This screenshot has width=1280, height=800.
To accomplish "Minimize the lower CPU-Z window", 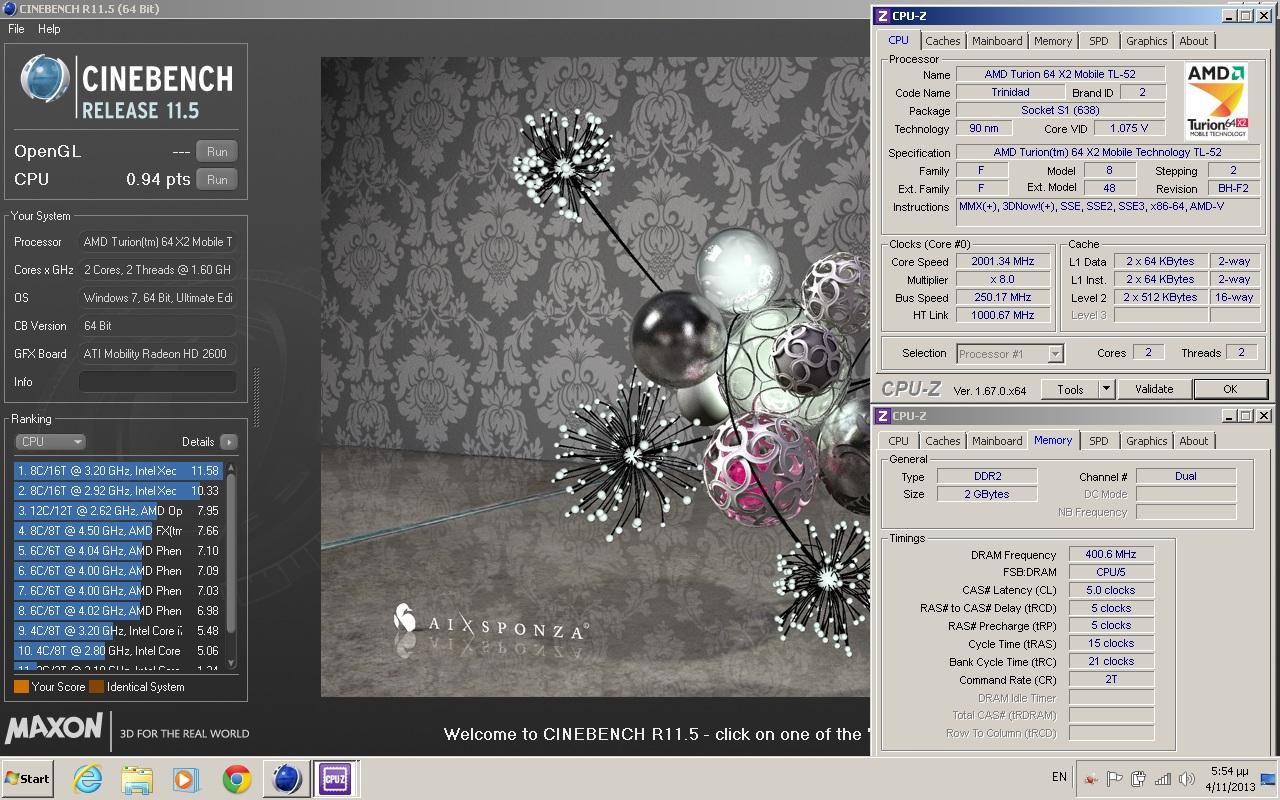I will tap(1229, 415).
